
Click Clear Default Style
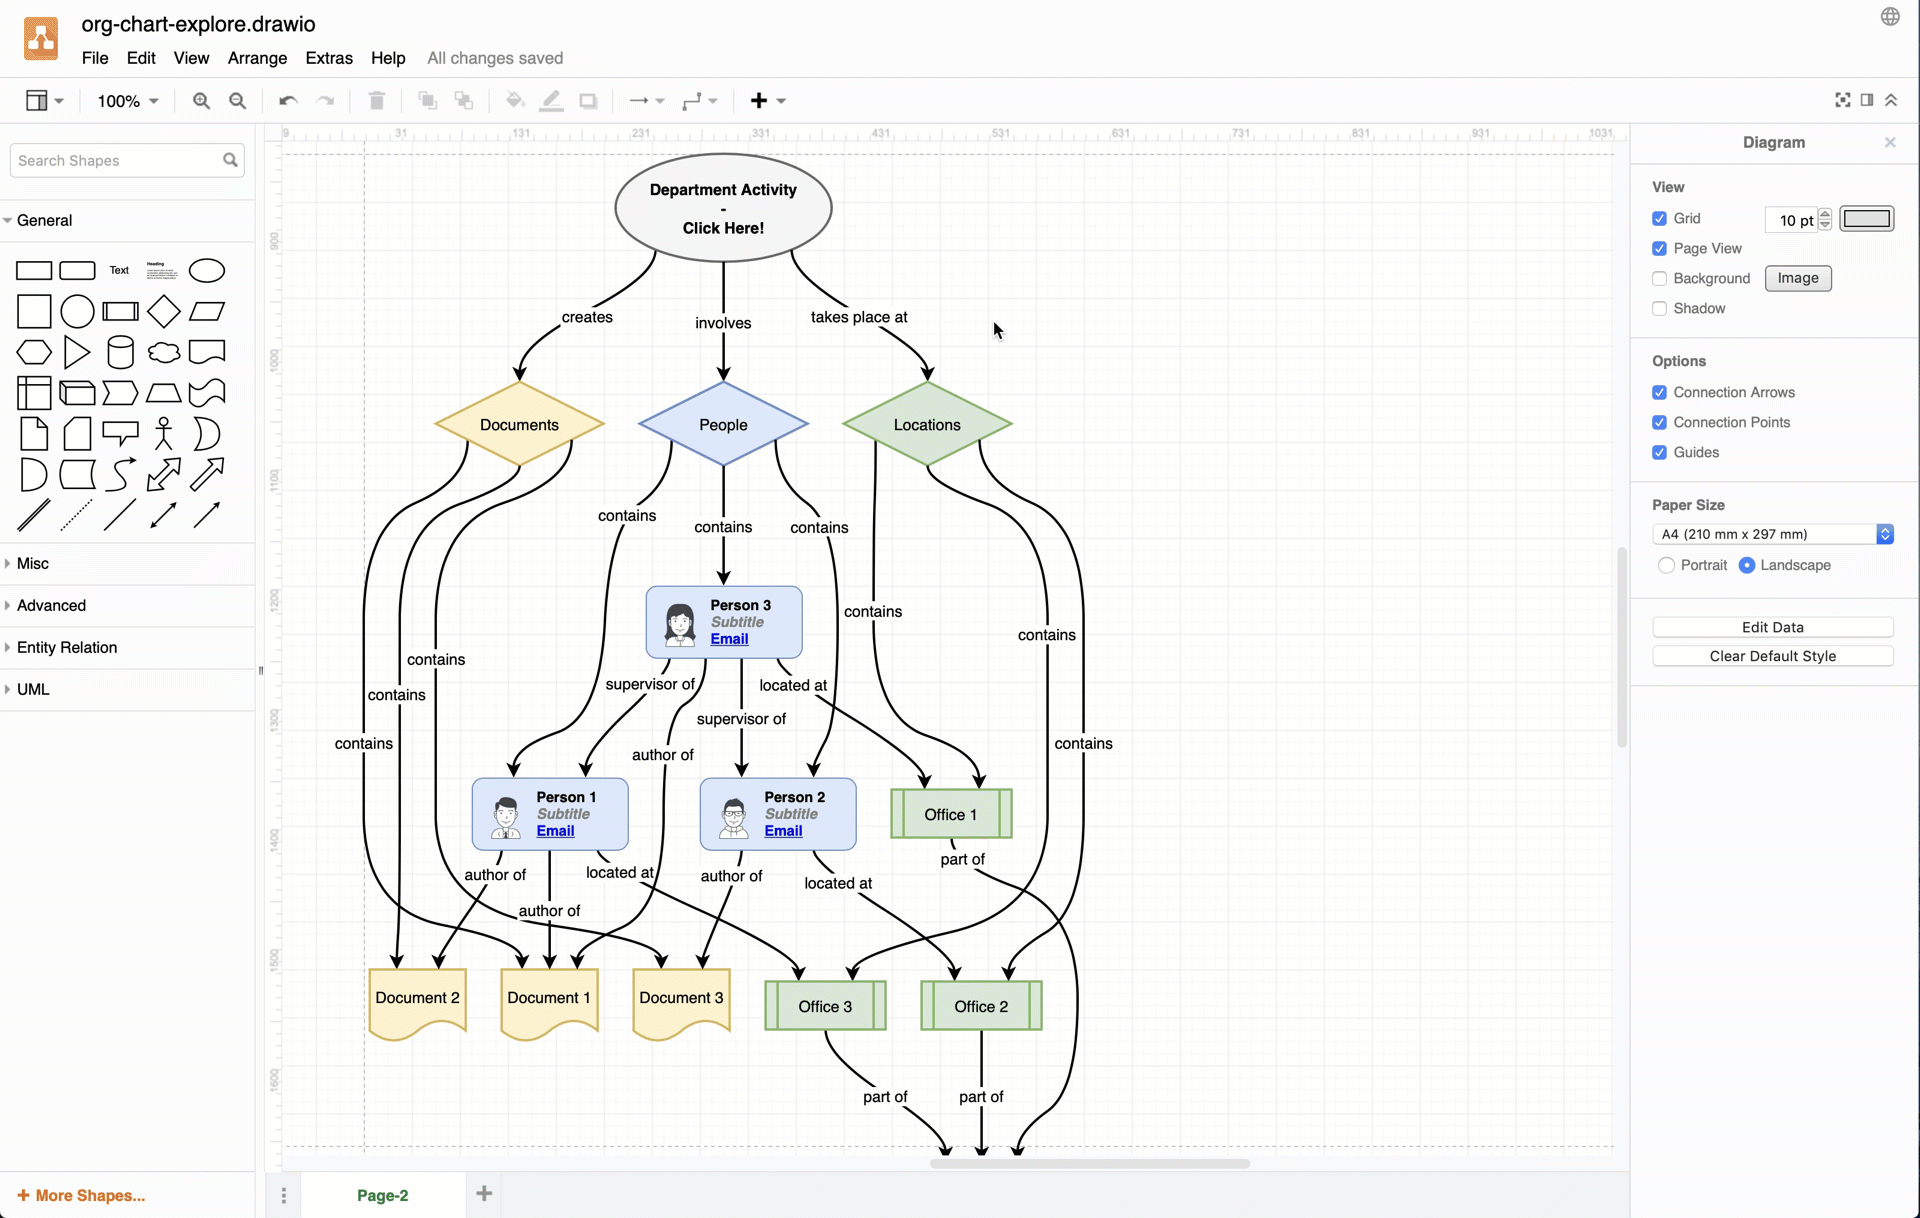(1773, 656)
